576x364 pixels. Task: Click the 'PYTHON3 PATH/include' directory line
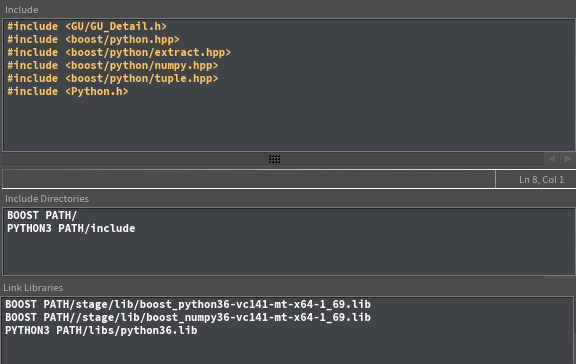pos(71,228)
